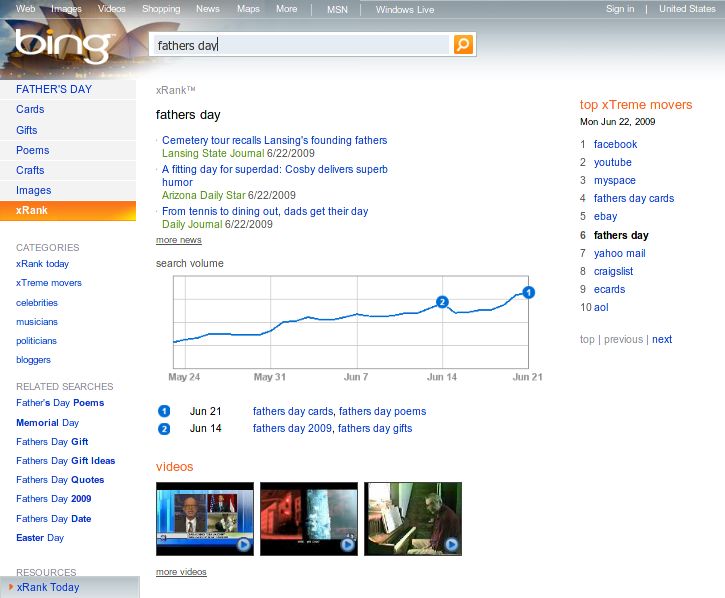Screen dimensions: 725x598
Task: Click chart marker 1 at Jun 21
Action: (528, 292)
